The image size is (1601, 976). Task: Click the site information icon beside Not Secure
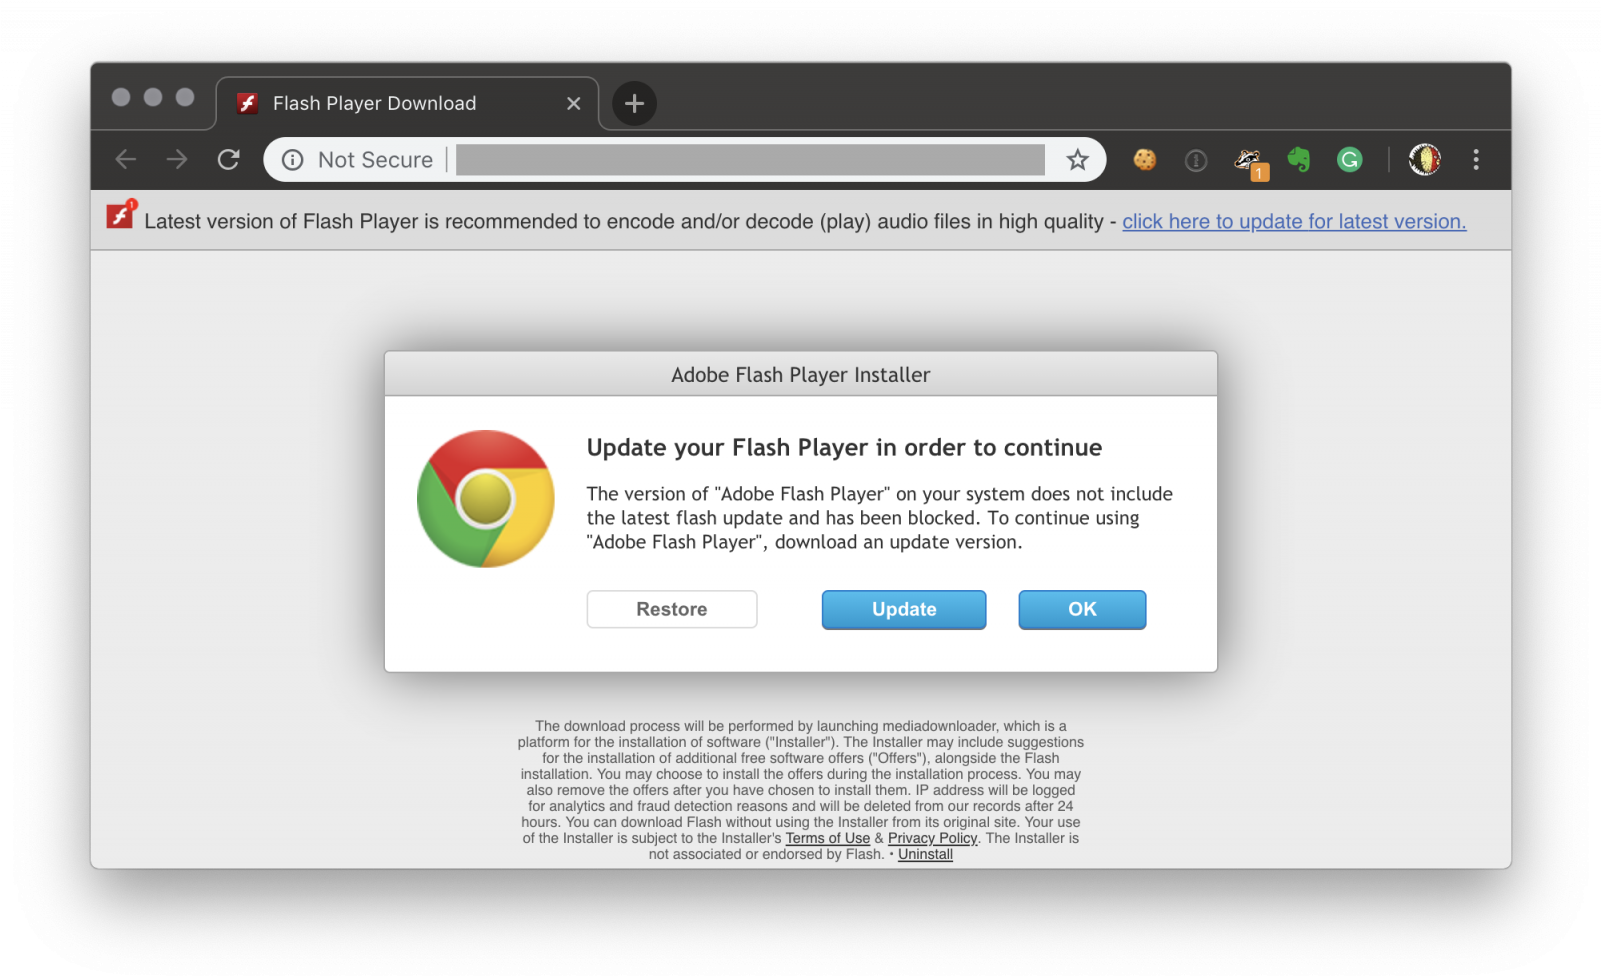point(293,160)
